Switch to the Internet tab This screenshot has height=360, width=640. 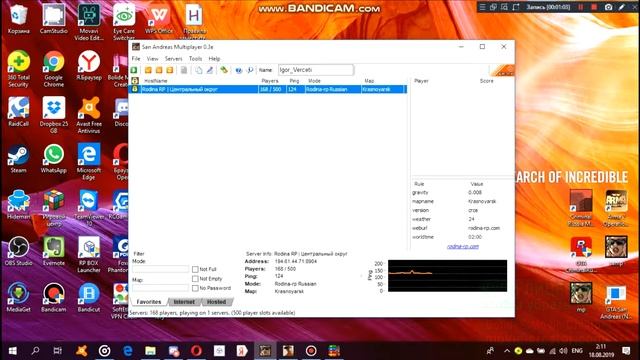click(x=184, y=302)
